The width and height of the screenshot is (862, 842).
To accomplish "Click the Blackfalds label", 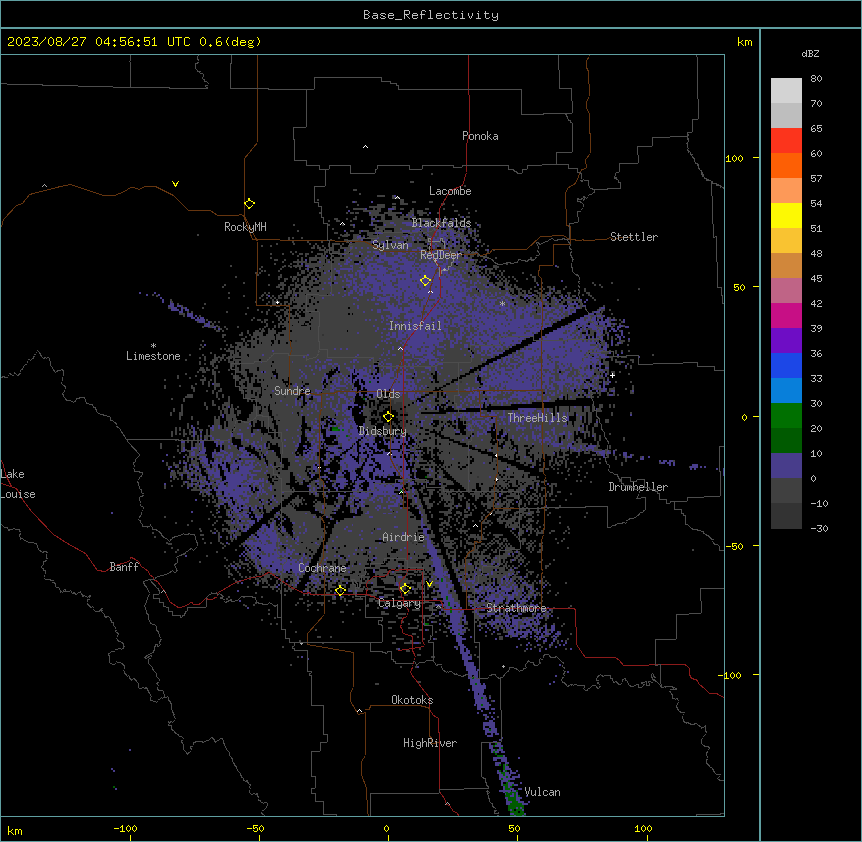I will tap(441, 223).
